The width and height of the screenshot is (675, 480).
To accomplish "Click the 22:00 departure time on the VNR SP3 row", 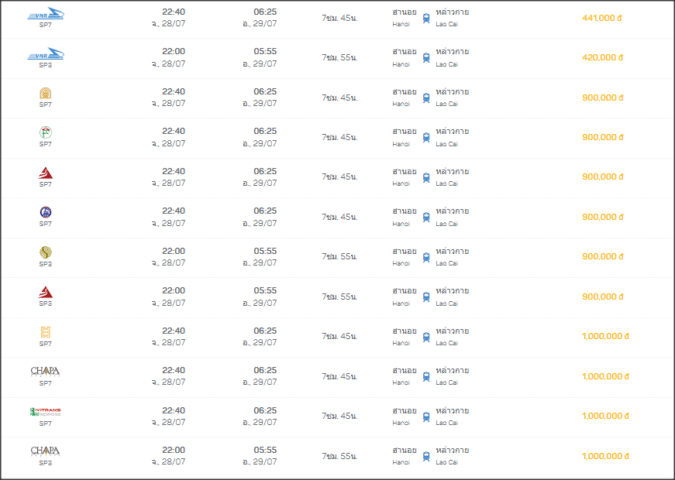I will click(x=173, y=52).
